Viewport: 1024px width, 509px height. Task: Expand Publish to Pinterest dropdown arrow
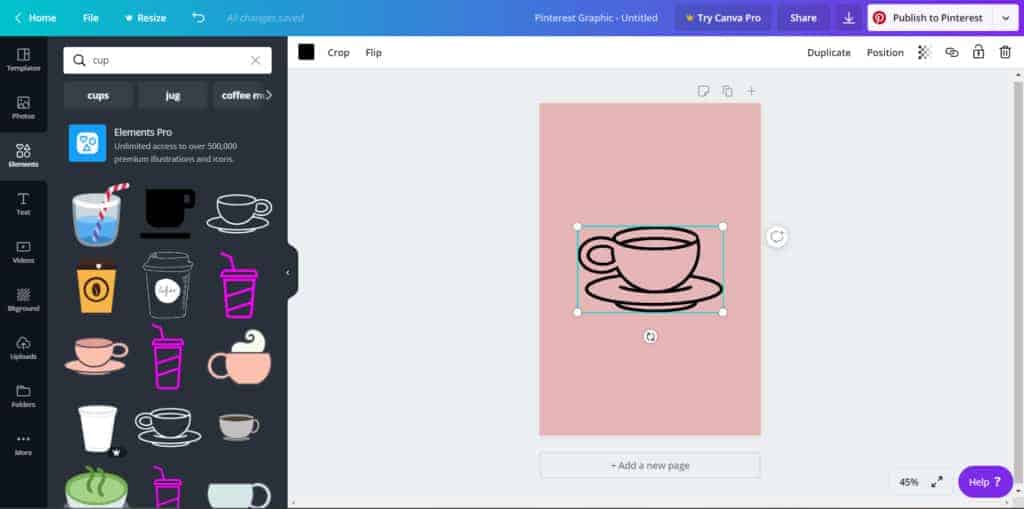point(1005,18)
